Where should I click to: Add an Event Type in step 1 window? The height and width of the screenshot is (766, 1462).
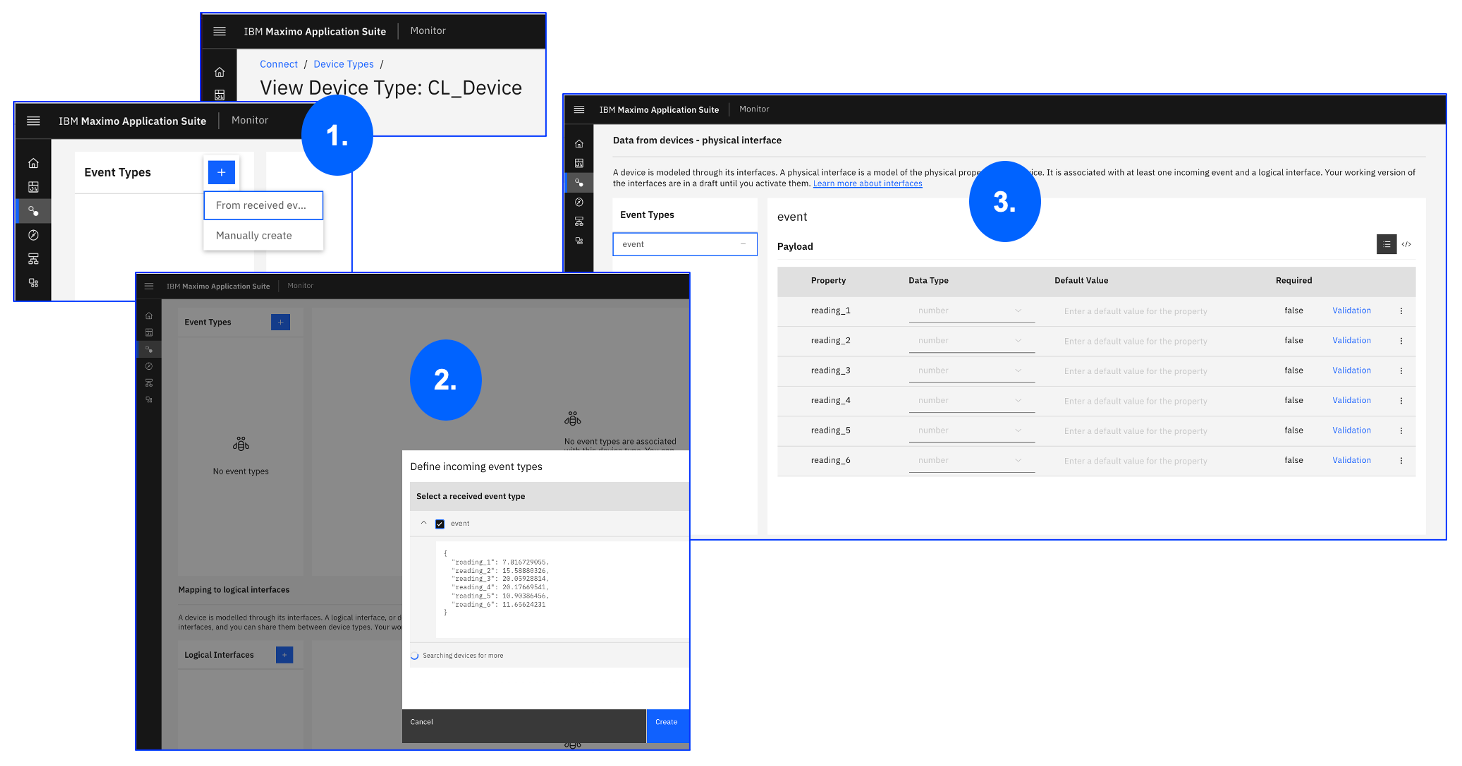[x=222, y=172]
